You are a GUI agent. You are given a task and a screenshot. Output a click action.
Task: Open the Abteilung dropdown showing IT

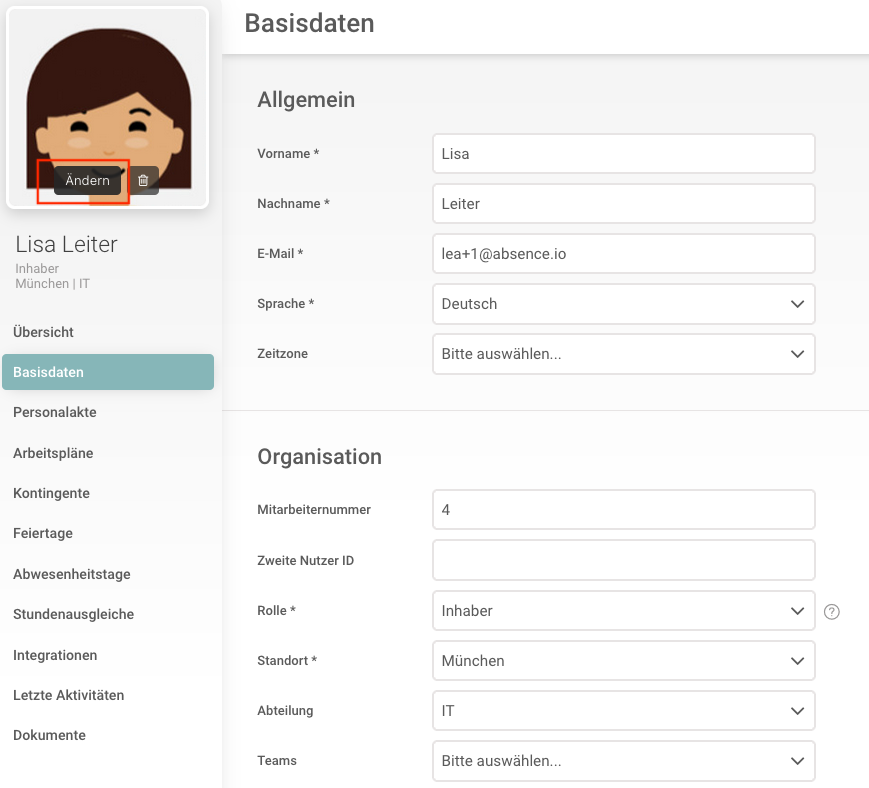(623, 710)
